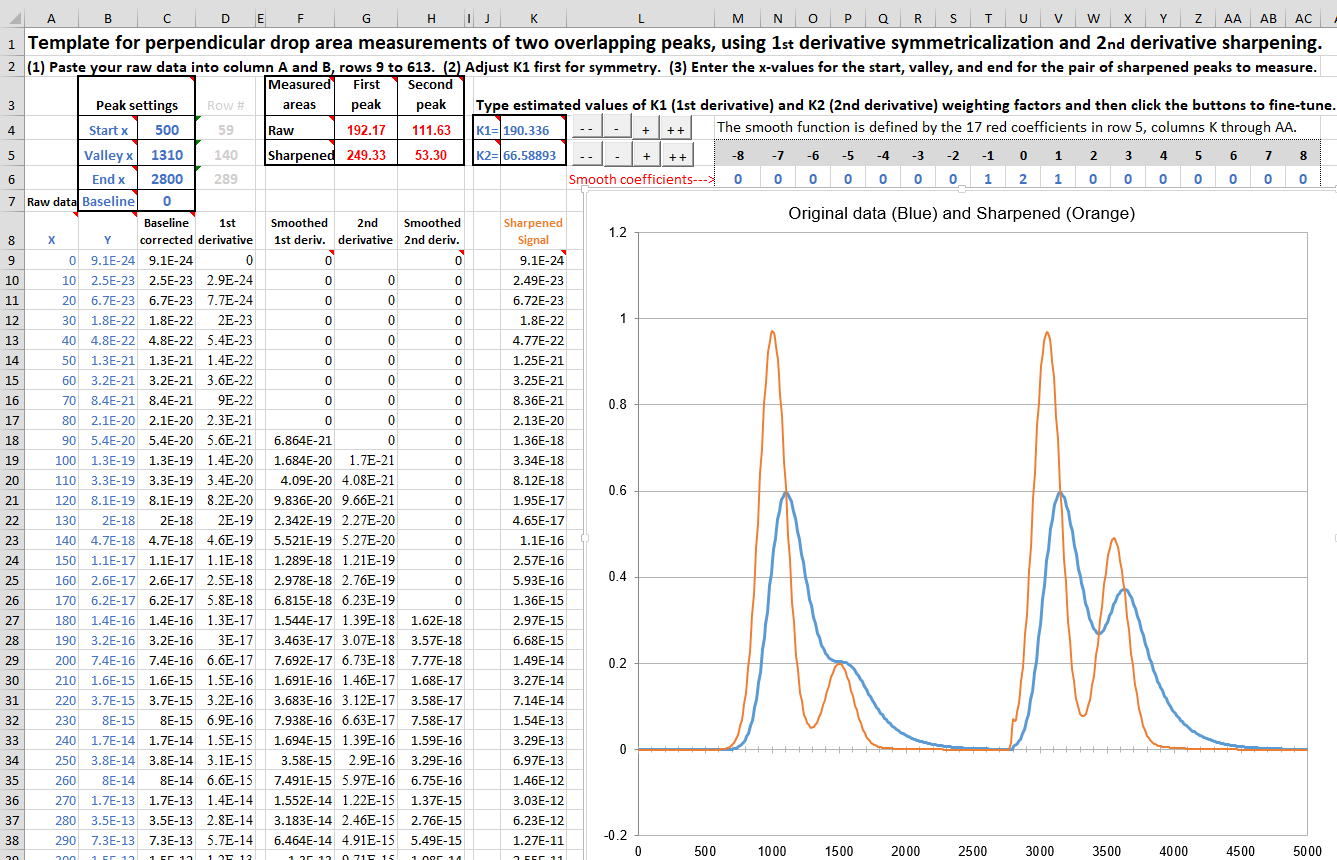The width and height of the screenshot is (1337, 860).
Task: Select the Start x value cell (500)
Action: (166, 130)
